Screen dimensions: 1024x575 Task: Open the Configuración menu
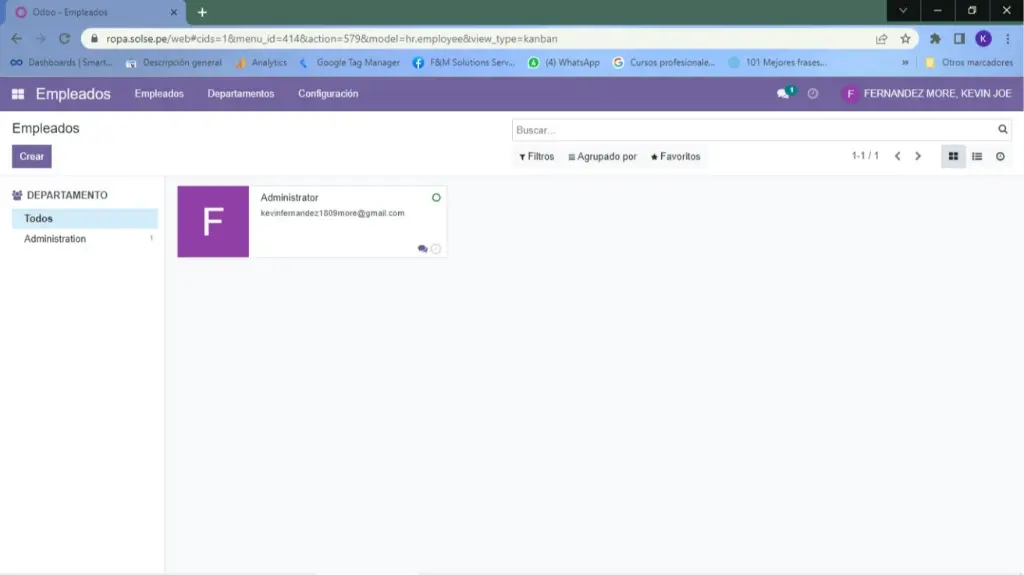point(328,94)
